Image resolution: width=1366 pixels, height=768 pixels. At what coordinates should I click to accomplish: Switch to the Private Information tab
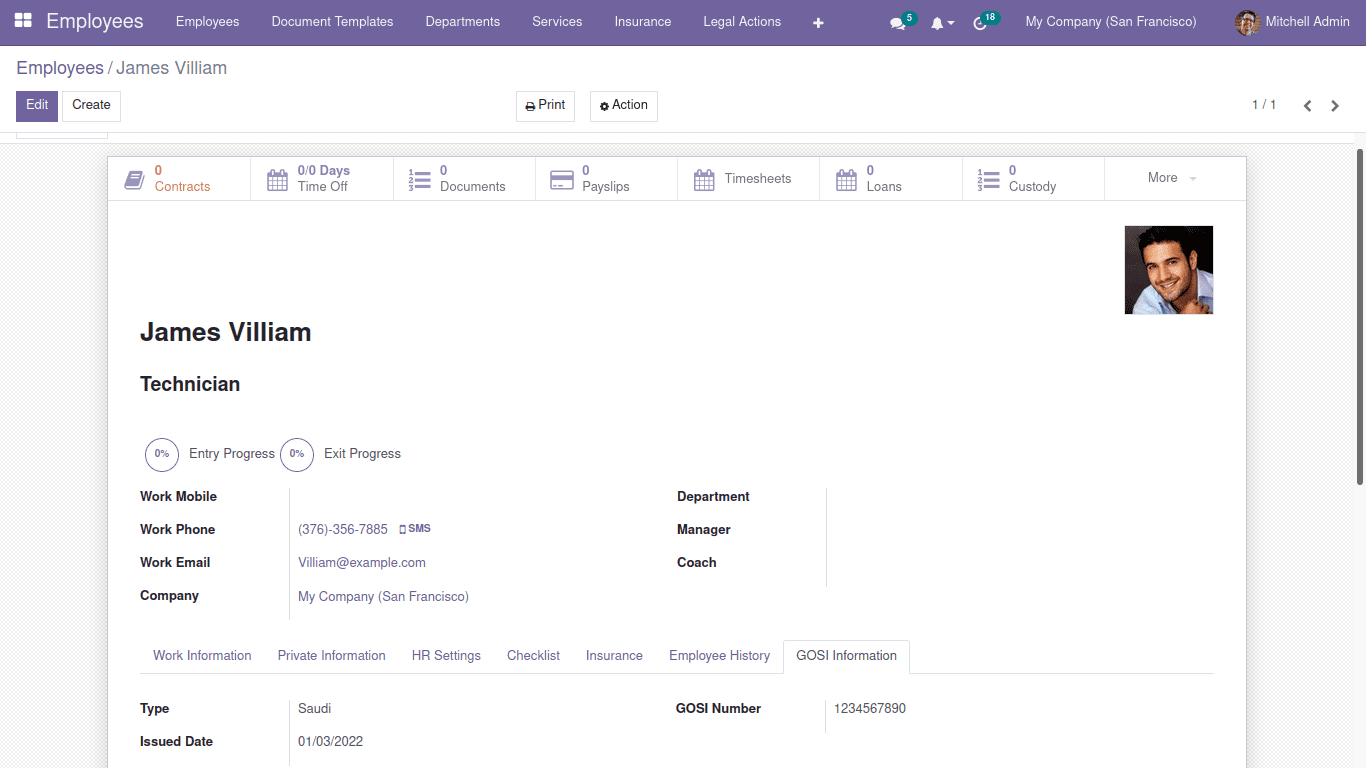coord(331,655)
